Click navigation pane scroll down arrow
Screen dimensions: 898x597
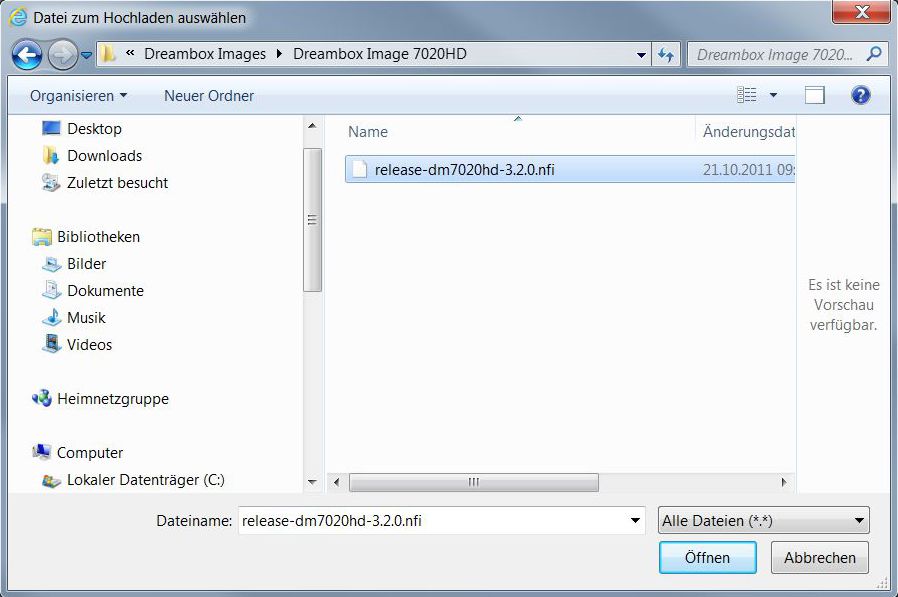(x=312, y=482)
